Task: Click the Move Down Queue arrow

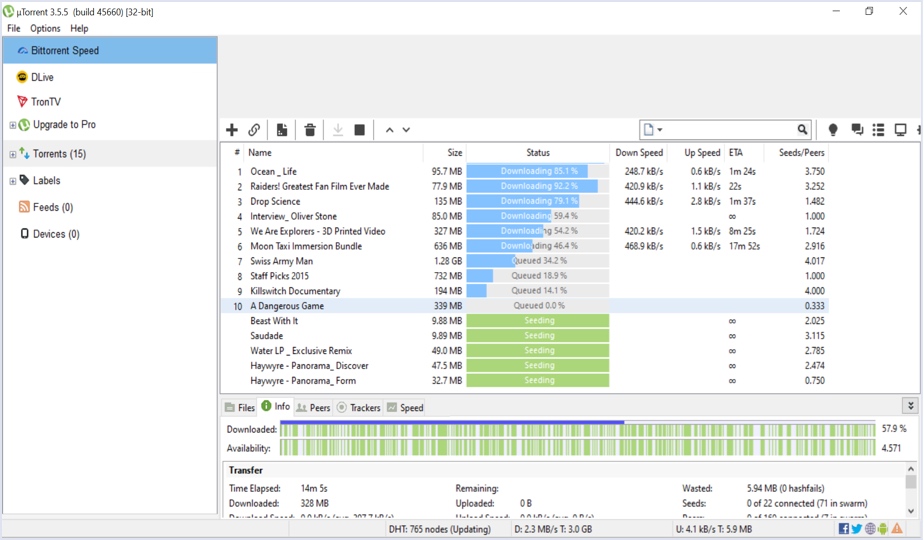Action: [x=406, y=130]
